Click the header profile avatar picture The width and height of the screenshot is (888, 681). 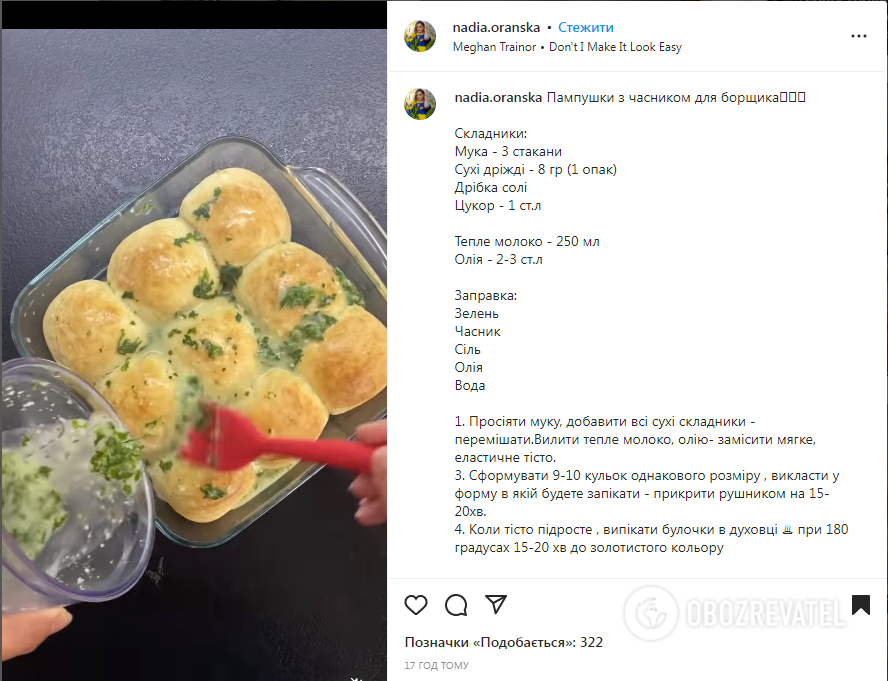[420, 36]
